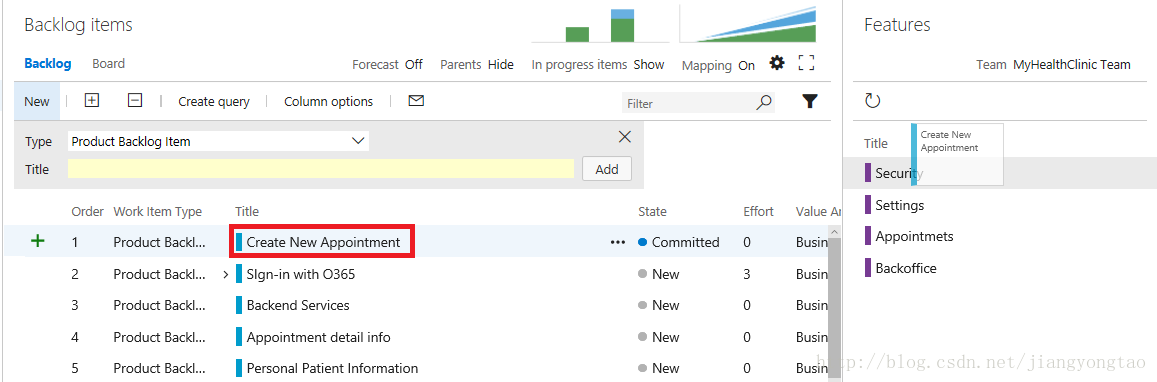
Task: Toggle Parents Hide setting
Action: pos(477,64)
